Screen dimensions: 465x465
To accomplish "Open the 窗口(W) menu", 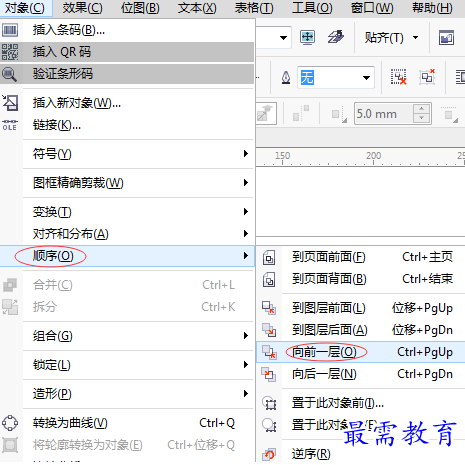I will [x=372, y=8].
